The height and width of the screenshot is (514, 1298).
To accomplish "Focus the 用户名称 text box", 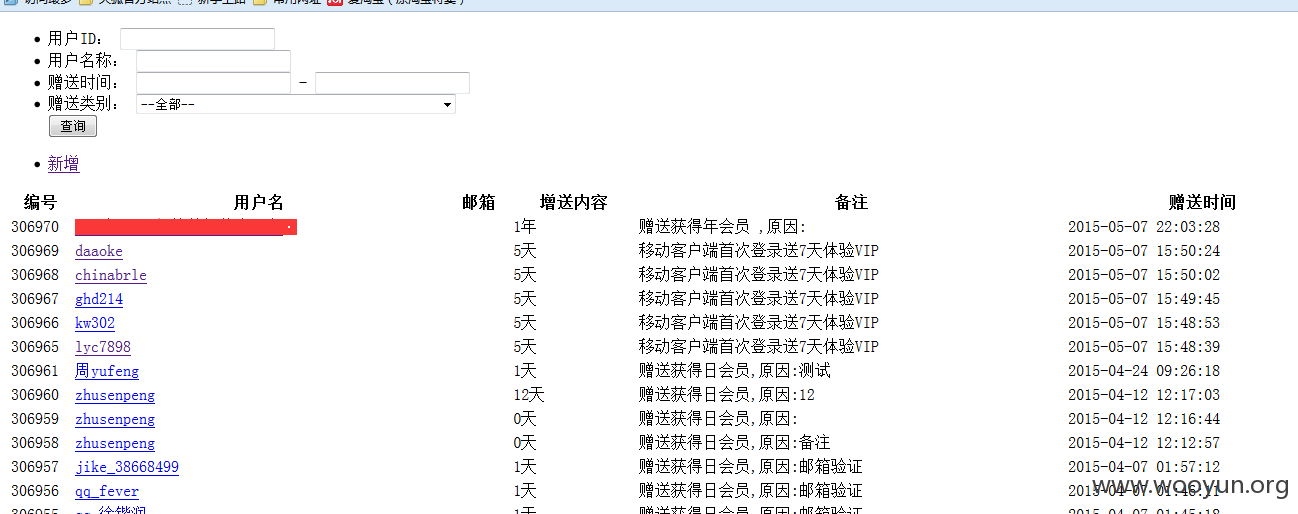I will point(213,61).
